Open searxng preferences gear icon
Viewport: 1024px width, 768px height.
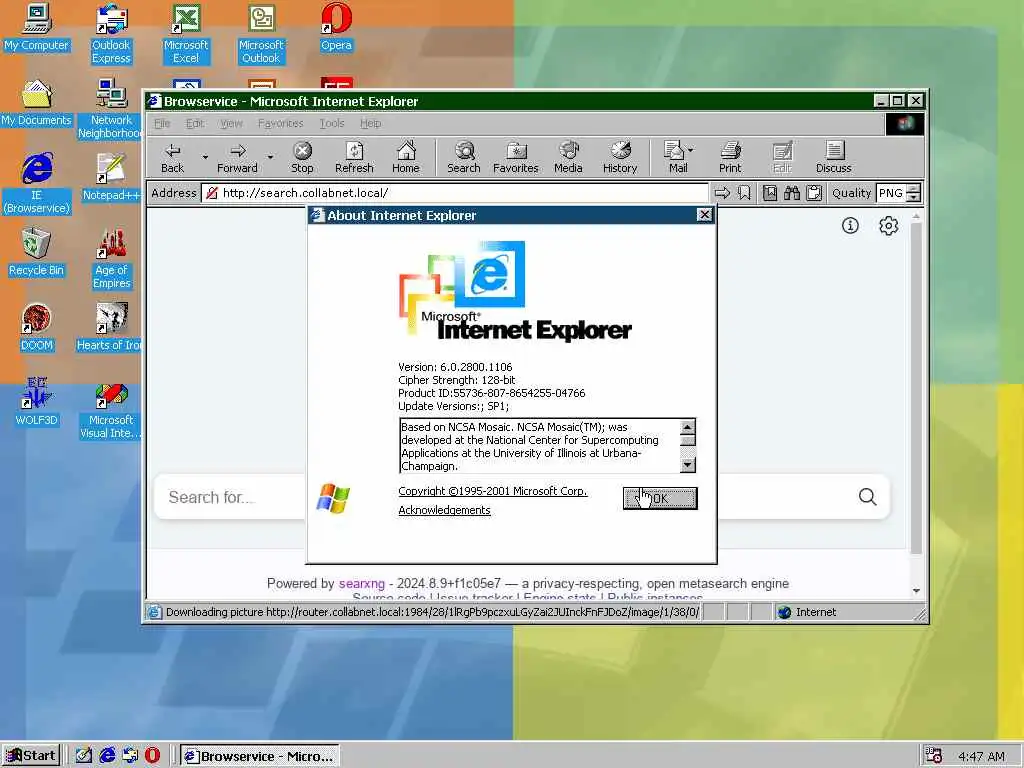pyautogui.click(x=888, y=226)
